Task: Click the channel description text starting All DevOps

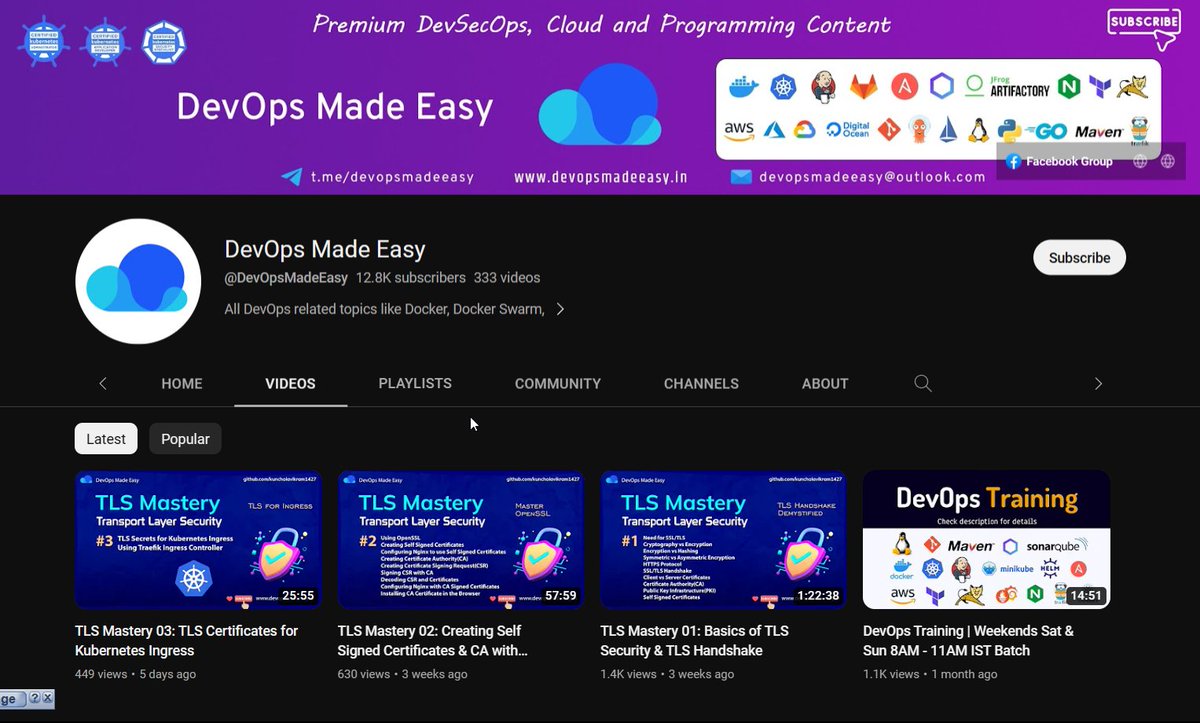Action: point(384,309)
